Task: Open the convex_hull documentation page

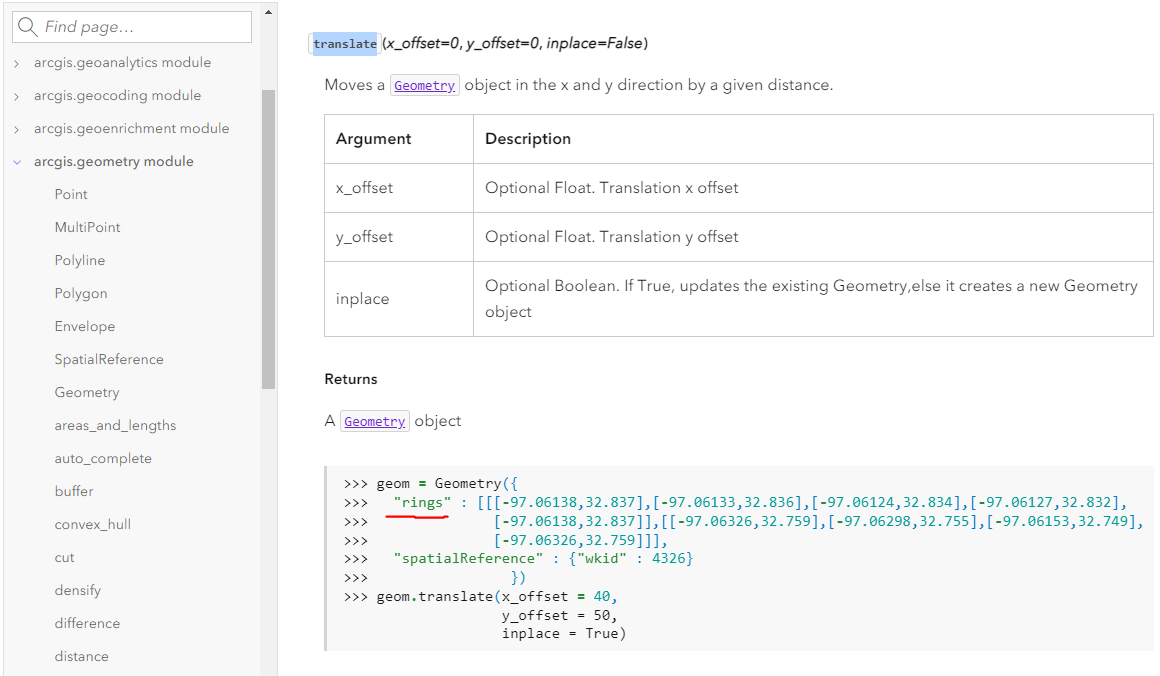Action: pyautogui.click(x=92, y=523)
